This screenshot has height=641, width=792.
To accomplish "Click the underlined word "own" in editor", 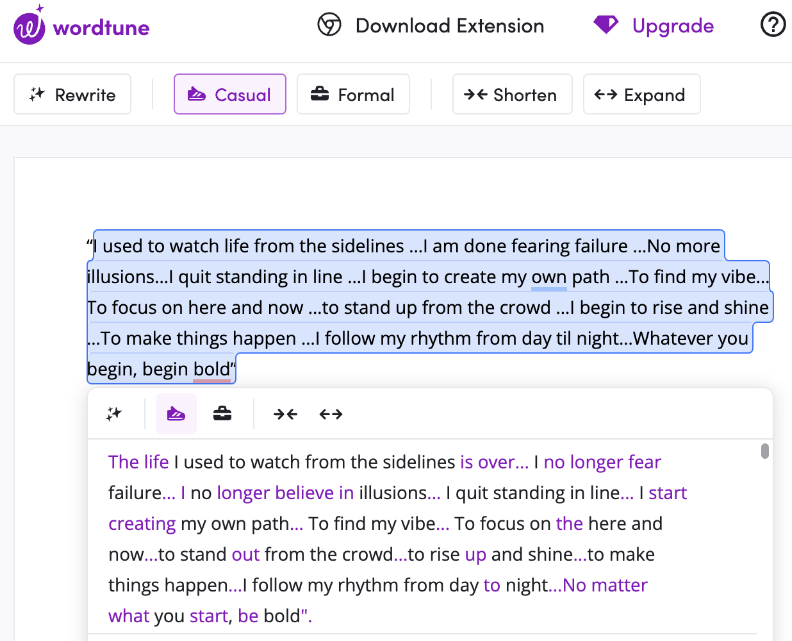I will (x=548, y=277).
